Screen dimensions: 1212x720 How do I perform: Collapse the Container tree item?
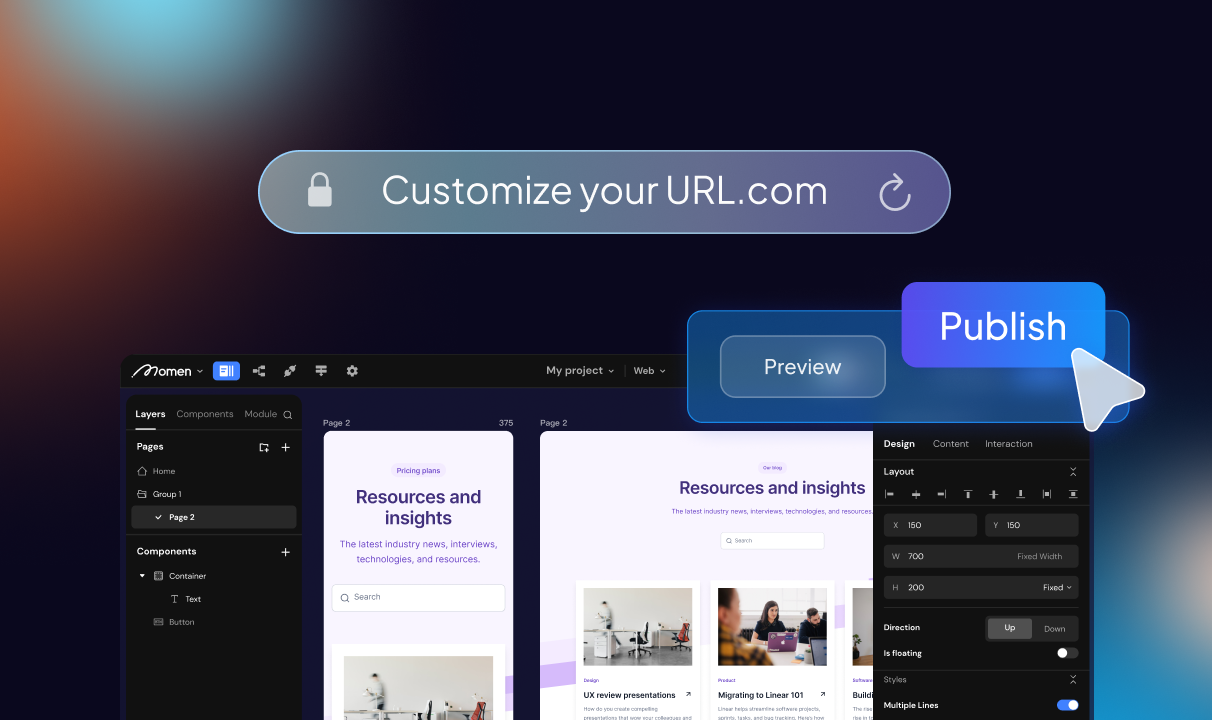click(x=142, y=576)
